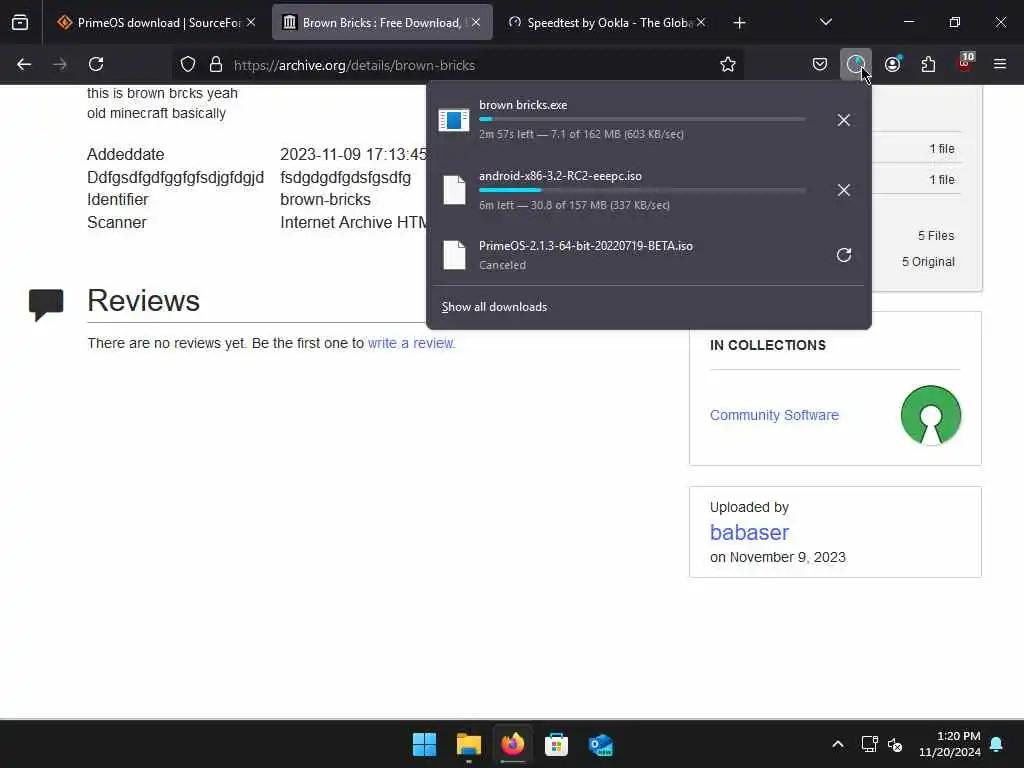Viewport: 1024px width, 768px height.
Task: Open the extensions puzzle icon
Action: coord(928,65)
